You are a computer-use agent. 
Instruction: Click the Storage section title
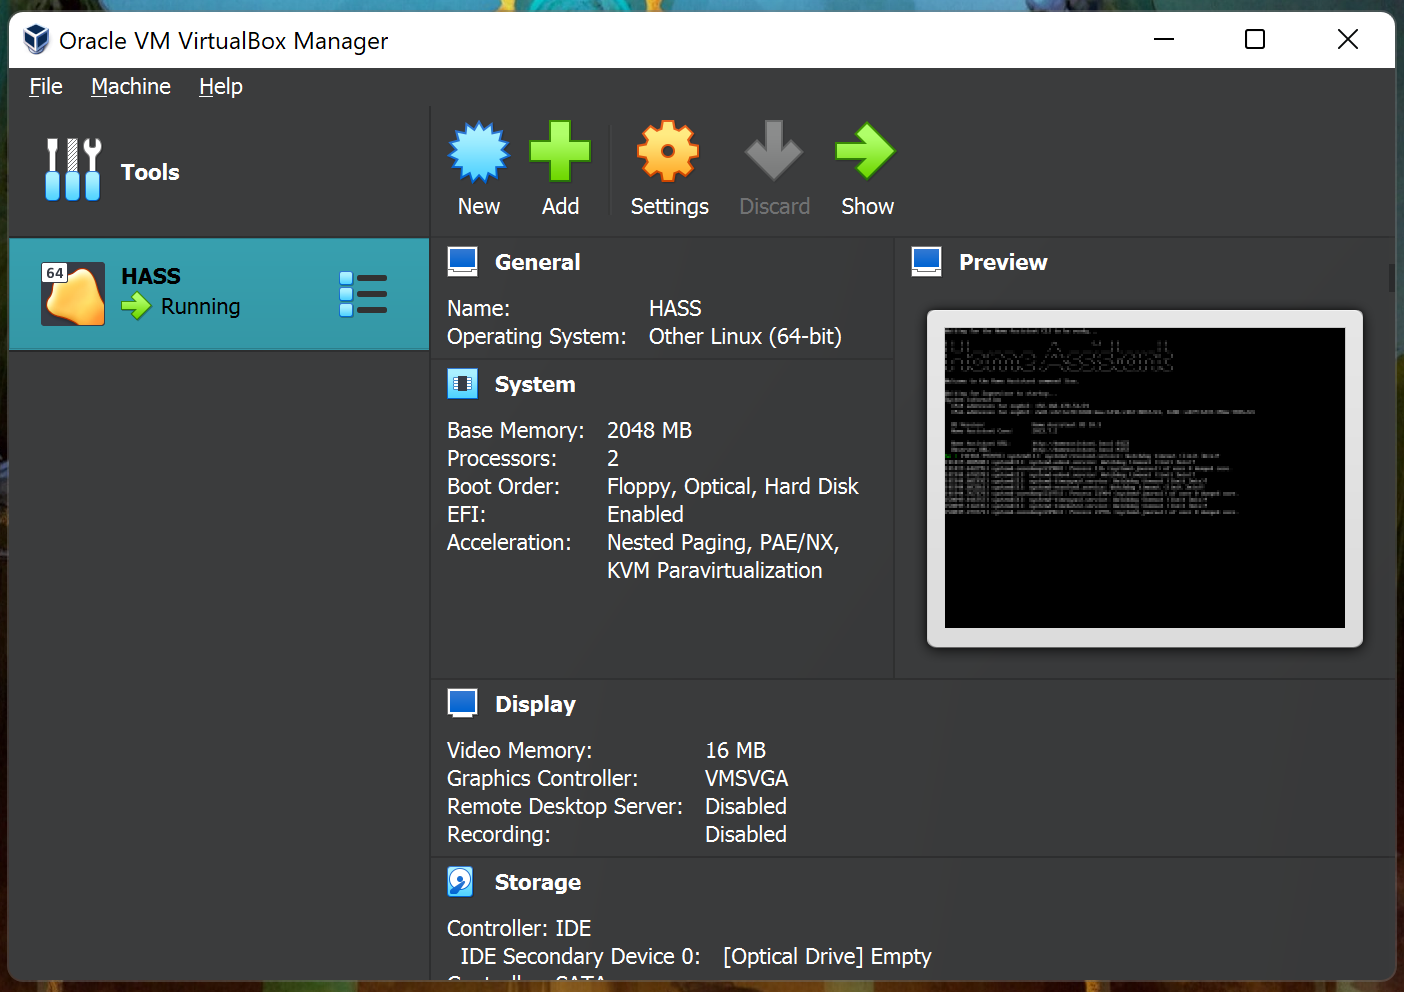tap(538, 882)
